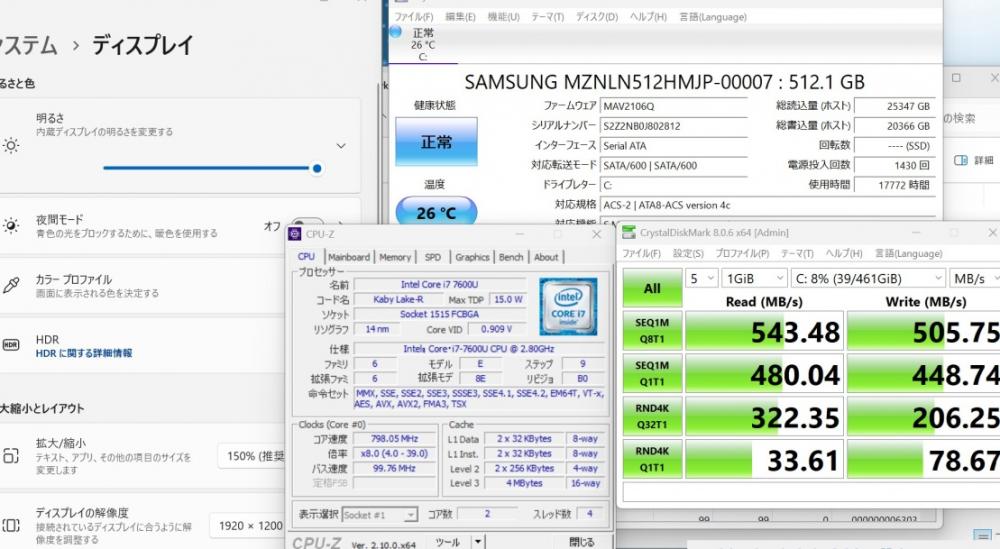Click the 使用時間 value 17772 時間
This screenshot has height=549, width=1000.
click(x=895, y=185)
